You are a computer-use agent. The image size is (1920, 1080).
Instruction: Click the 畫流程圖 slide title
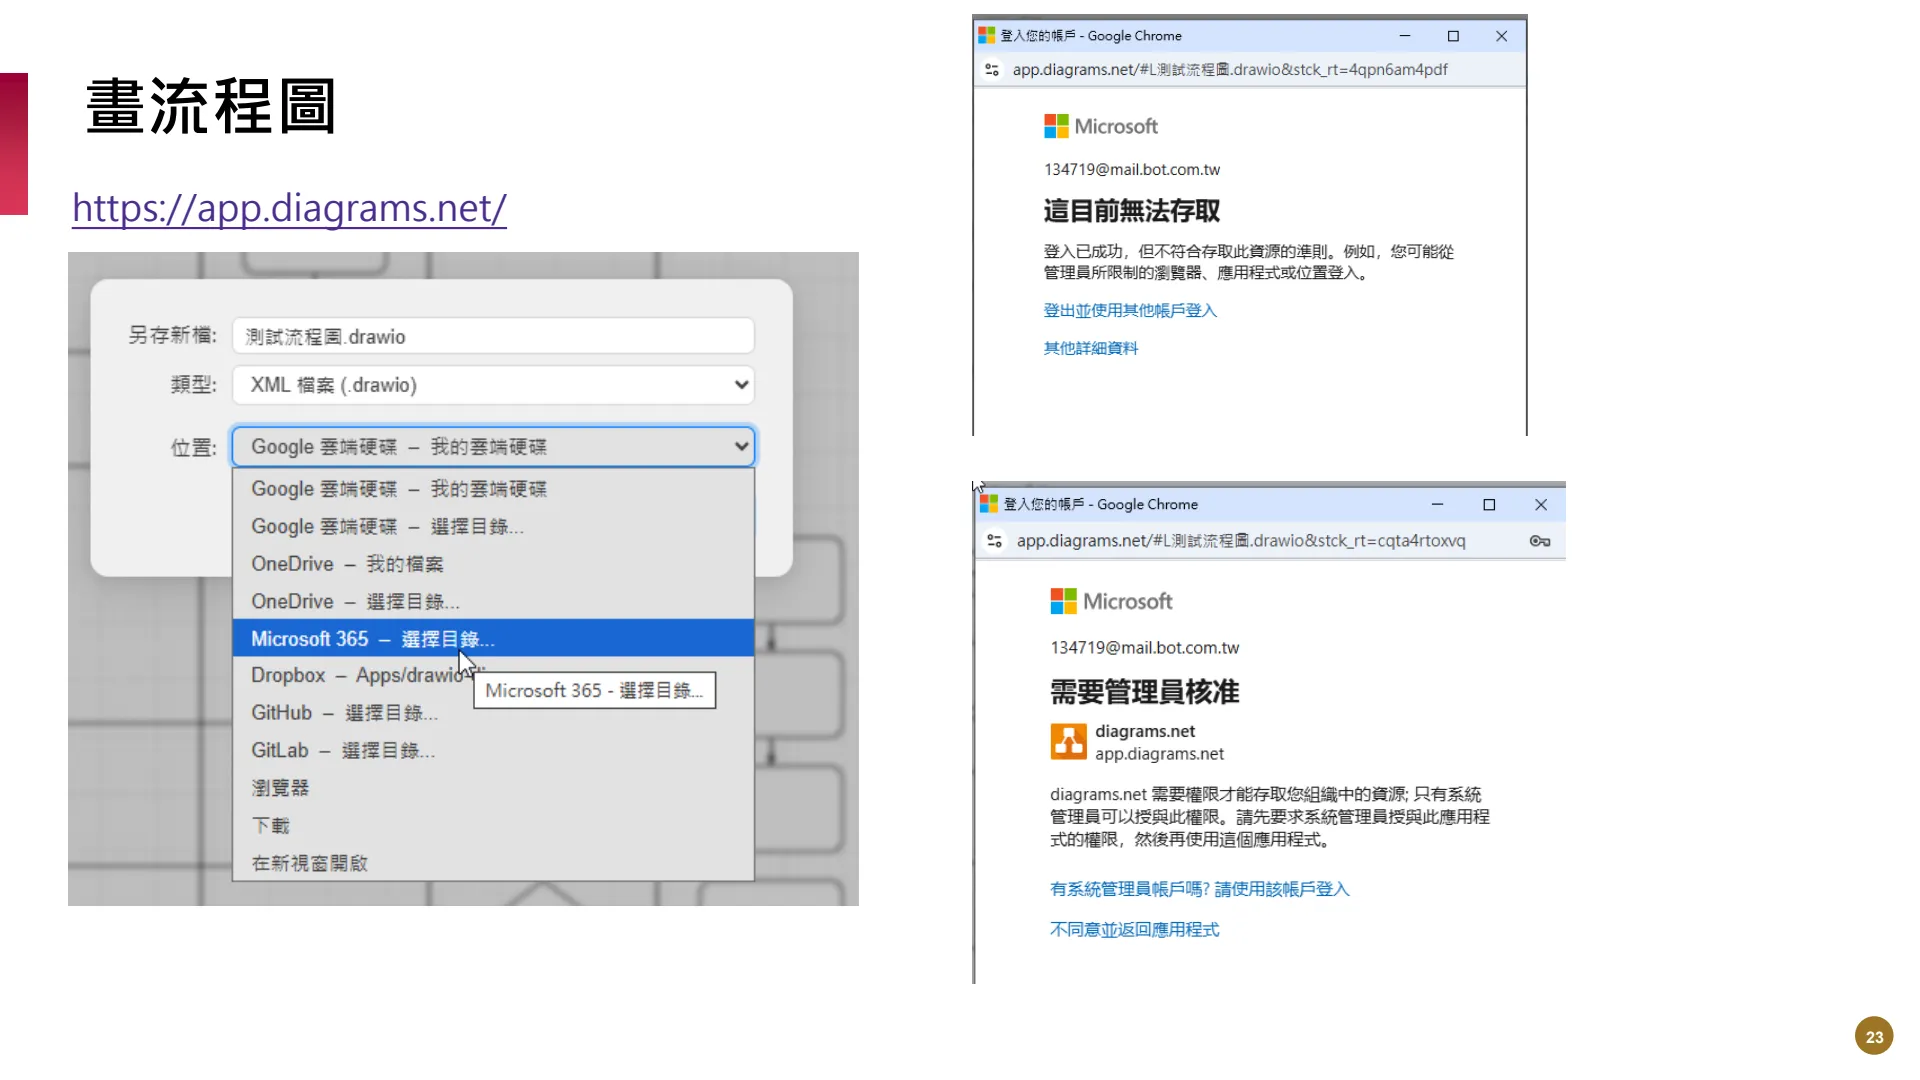tap(211, 106)
